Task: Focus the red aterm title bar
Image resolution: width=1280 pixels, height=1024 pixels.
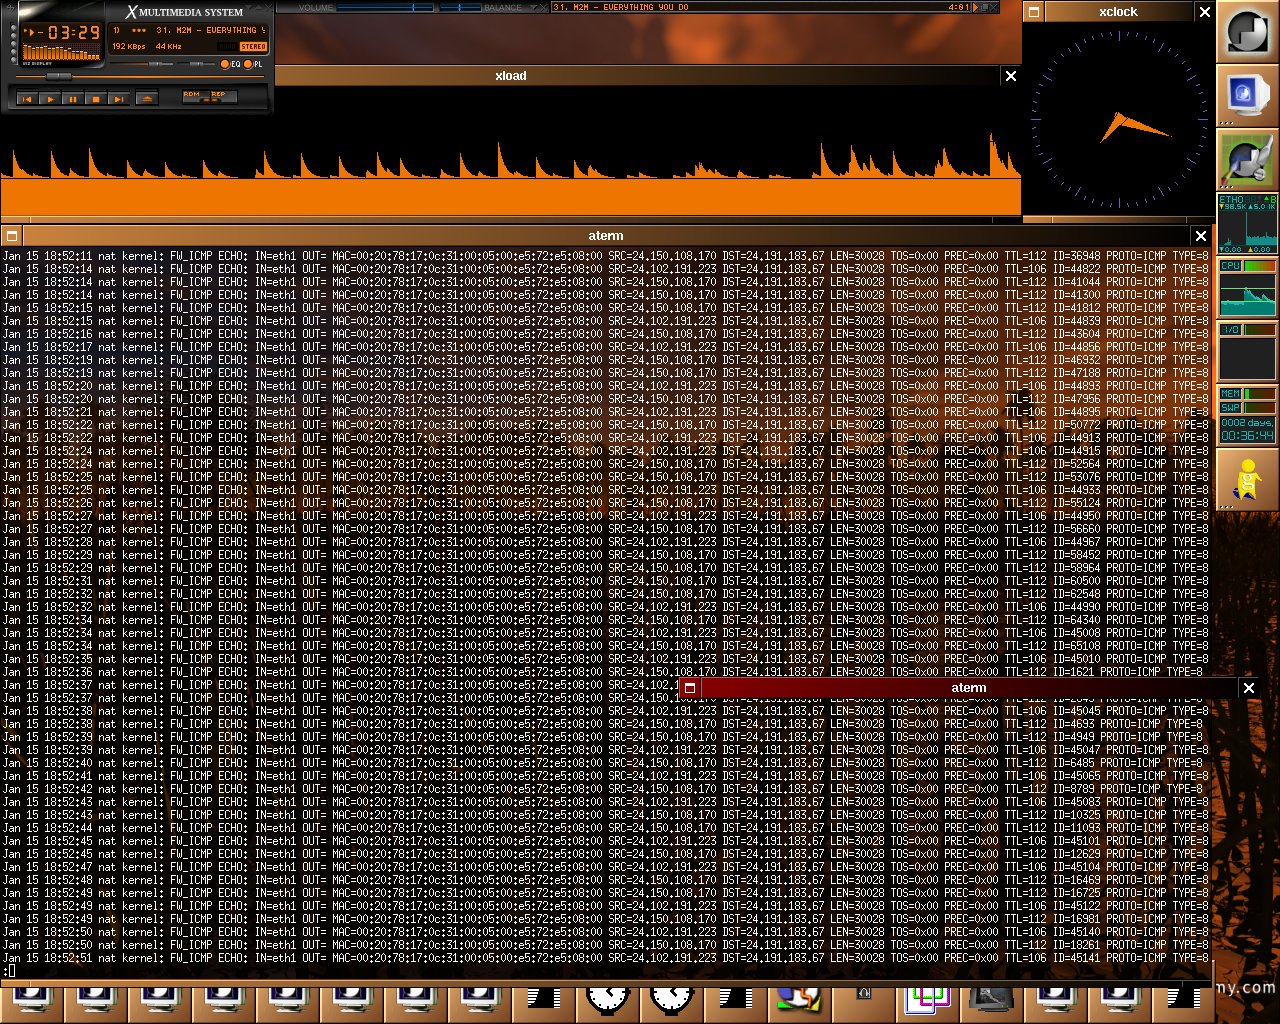Action: (968, 688)
